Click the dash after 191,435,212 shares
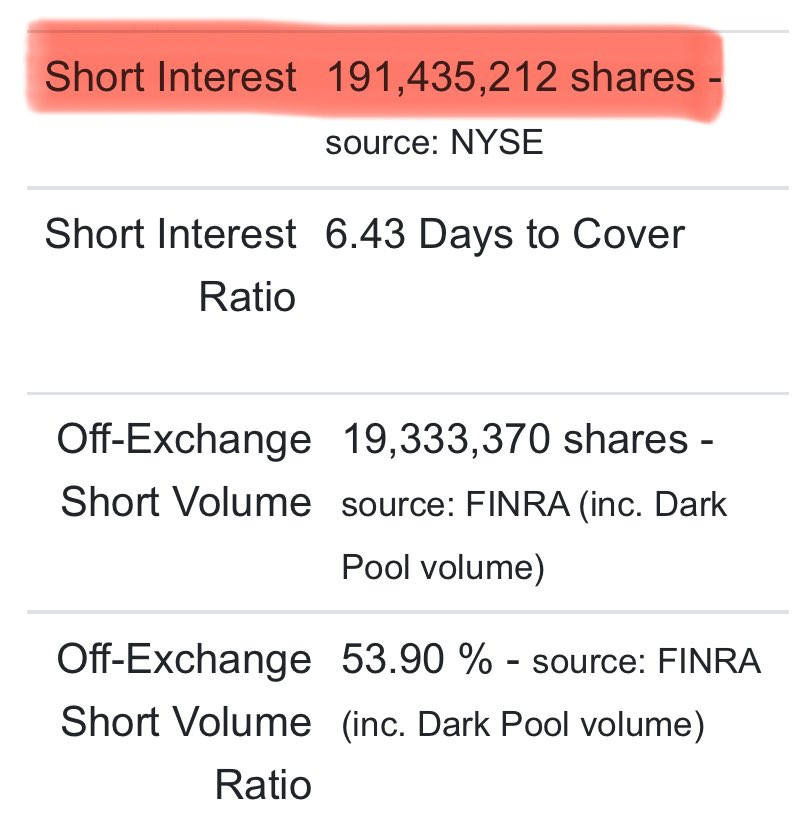 tap(714, 80)
